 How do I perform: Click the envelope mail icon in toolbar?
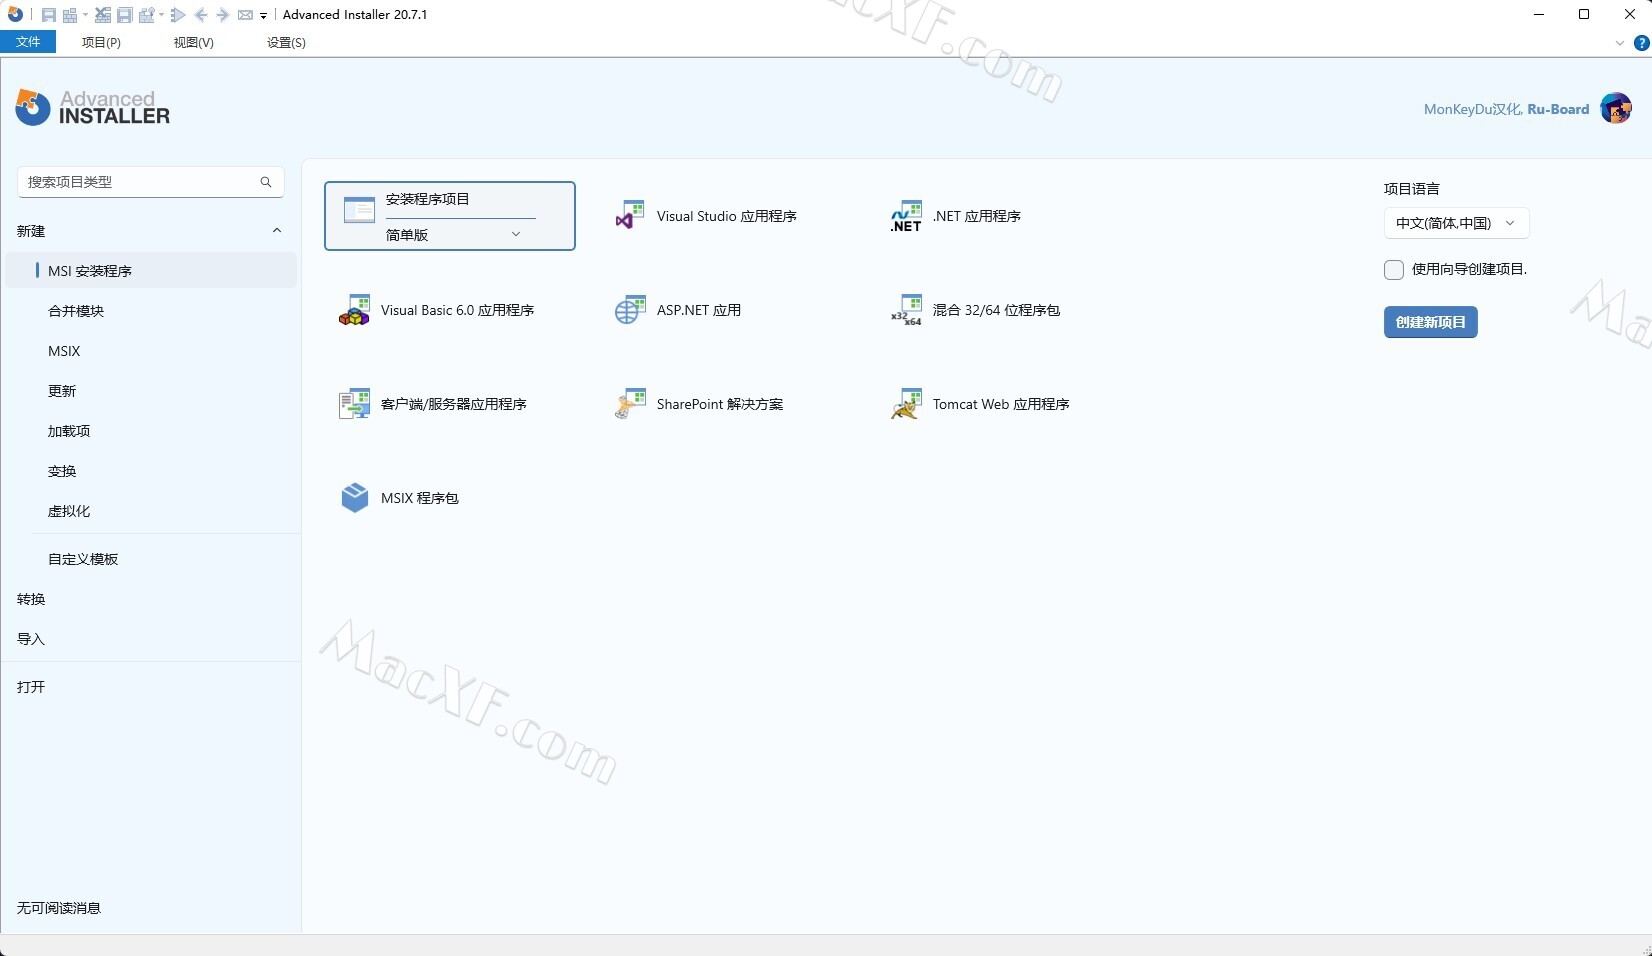[x=245, y=15]
